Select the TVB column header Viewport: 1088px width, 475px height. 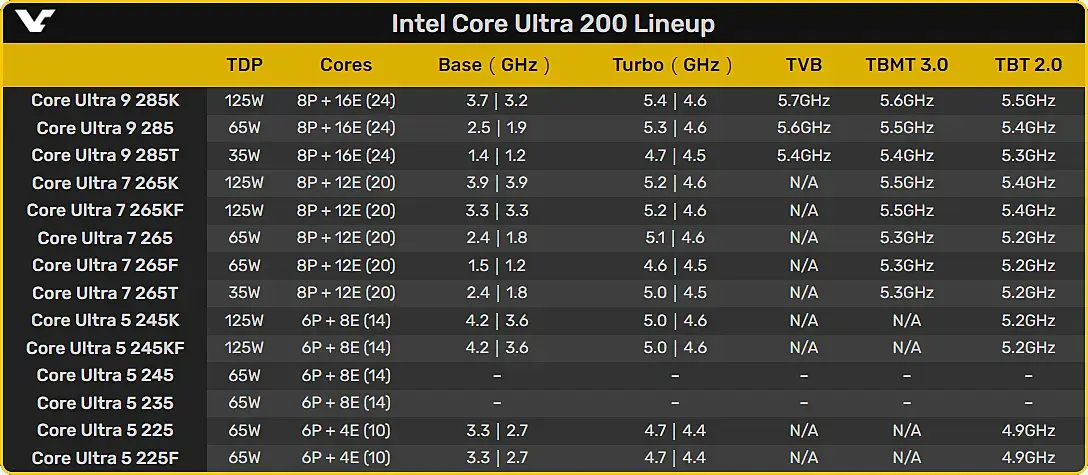click(804, 65)
